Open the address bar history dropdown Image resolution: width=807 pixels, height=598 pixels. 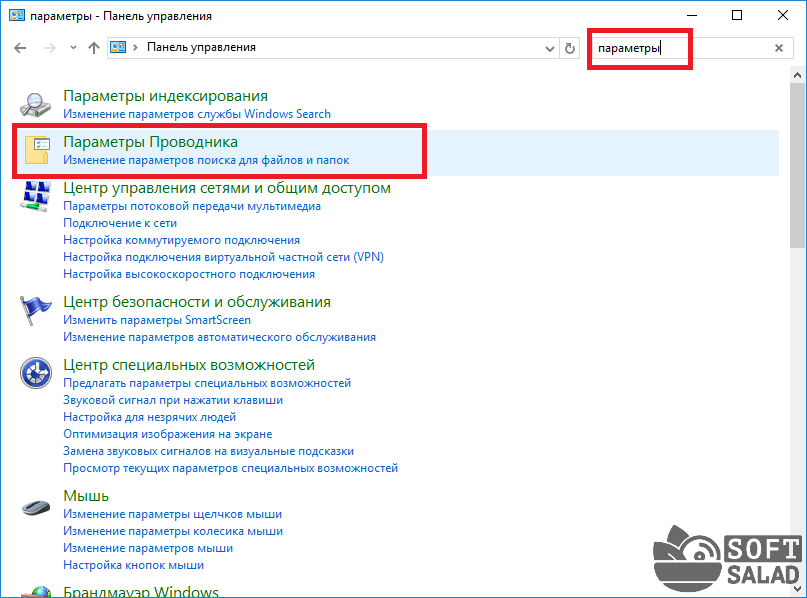(550, 48)
